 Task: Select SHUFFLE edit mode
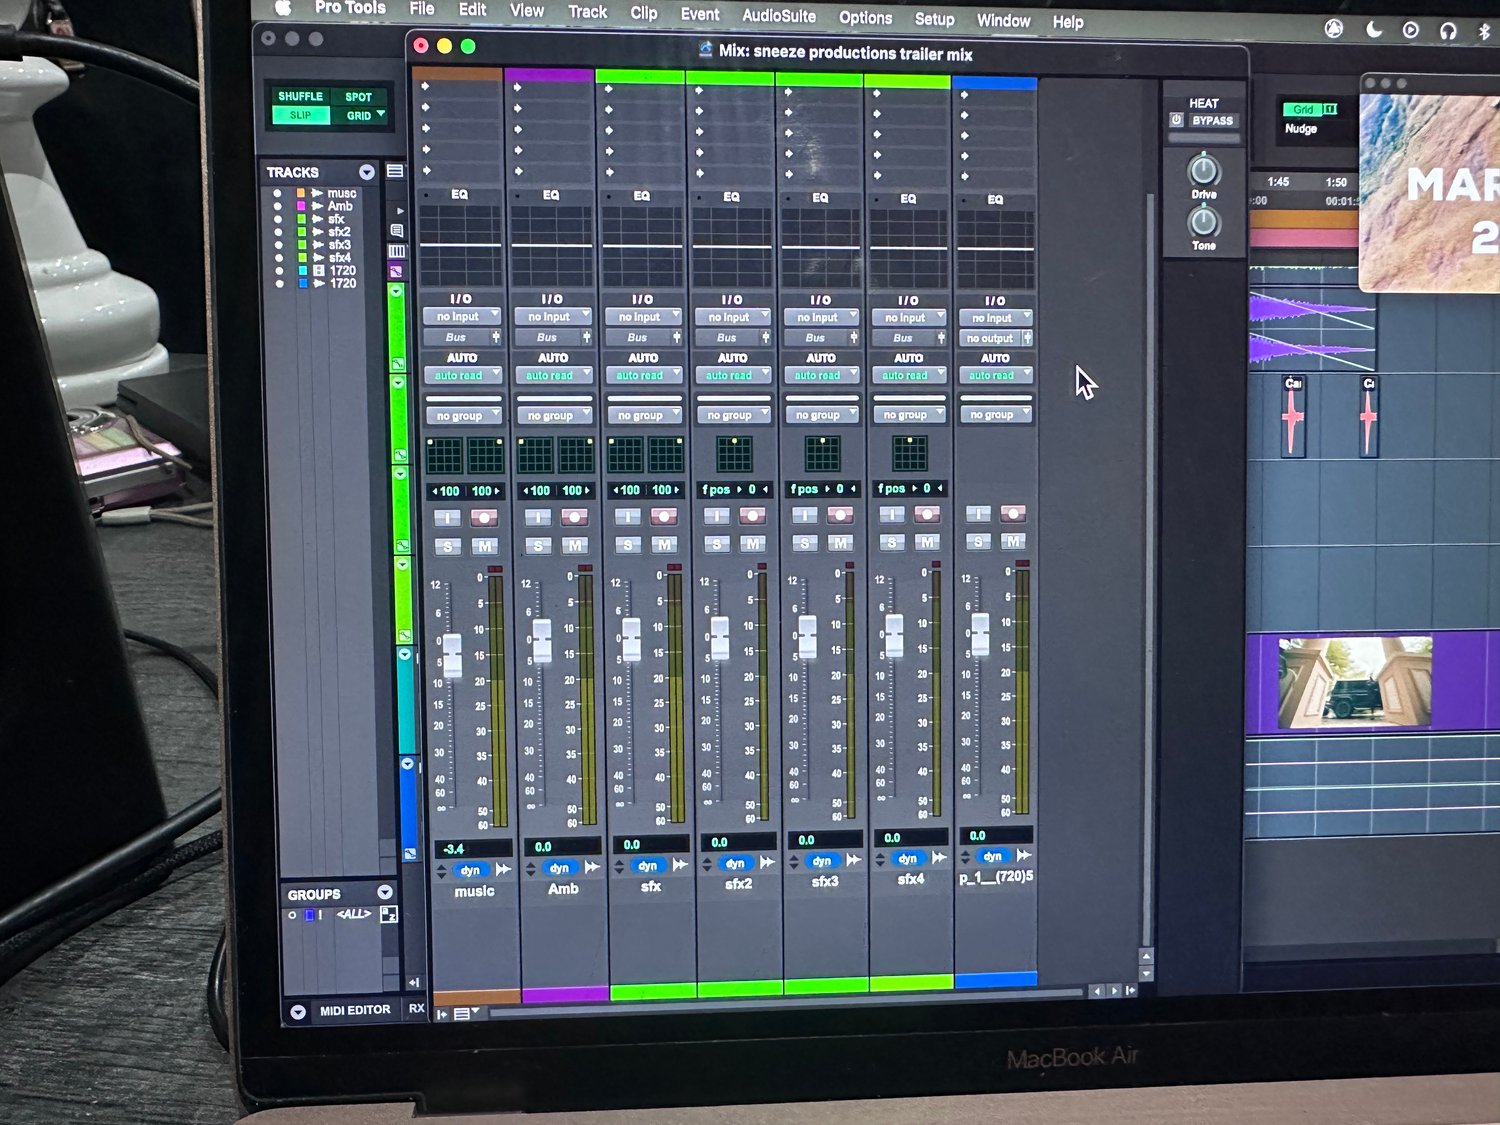[300, 96]
